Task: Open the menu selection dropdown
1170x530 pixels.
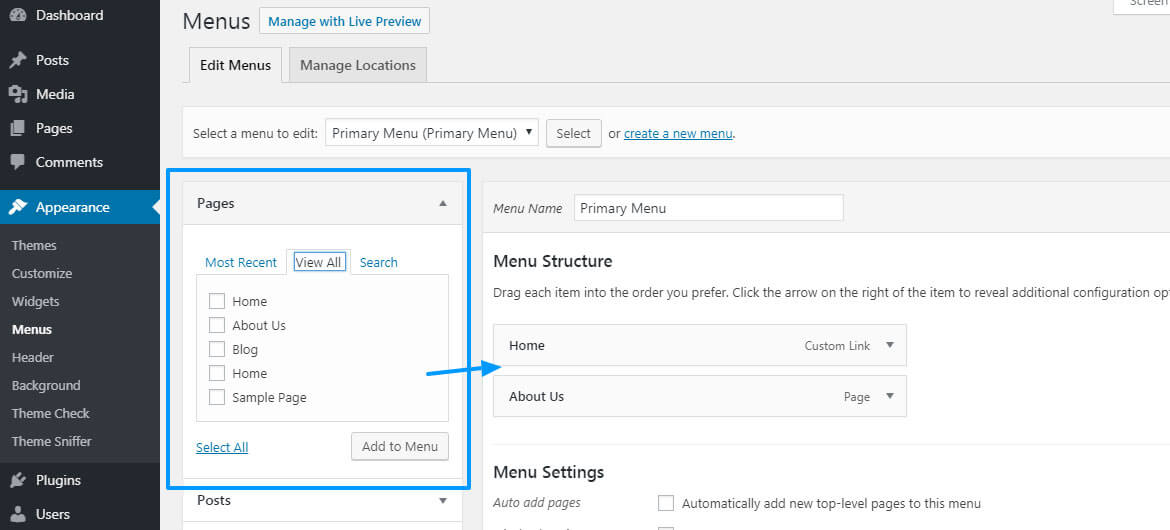Action: click(432, 133)
